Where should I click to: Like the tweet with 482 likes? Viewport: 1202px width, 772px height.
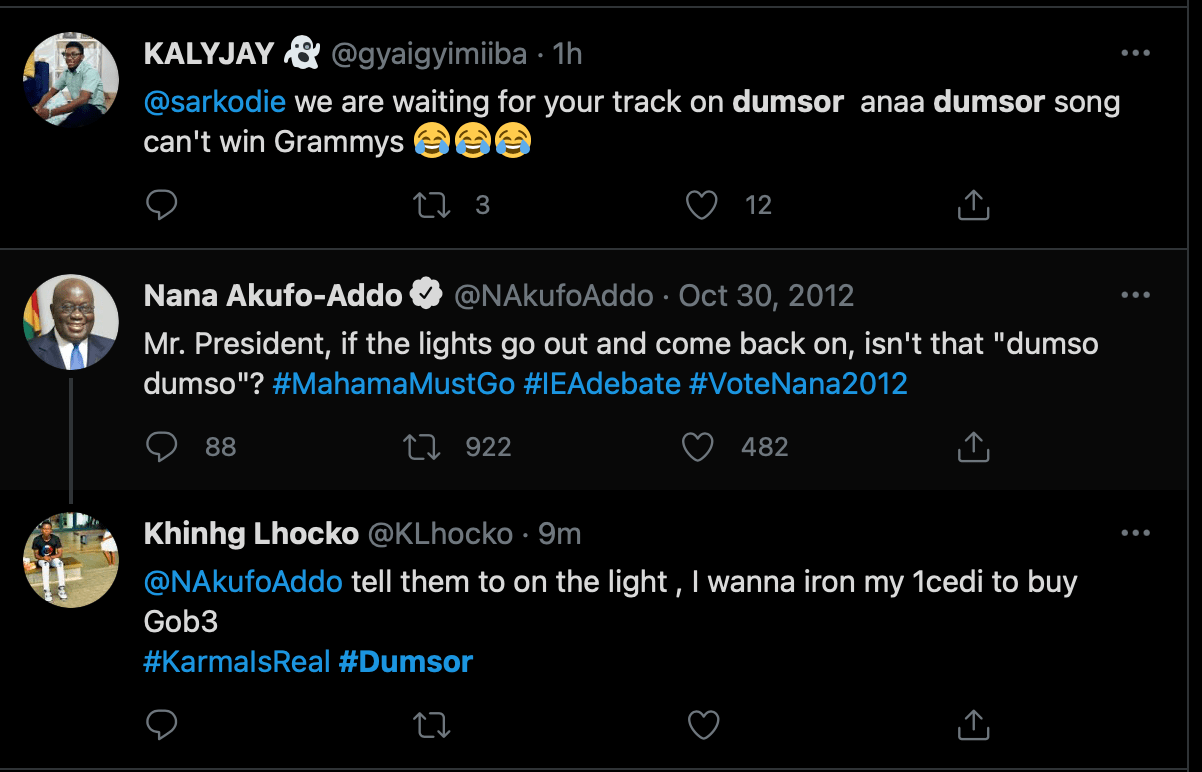coord(698,447)
